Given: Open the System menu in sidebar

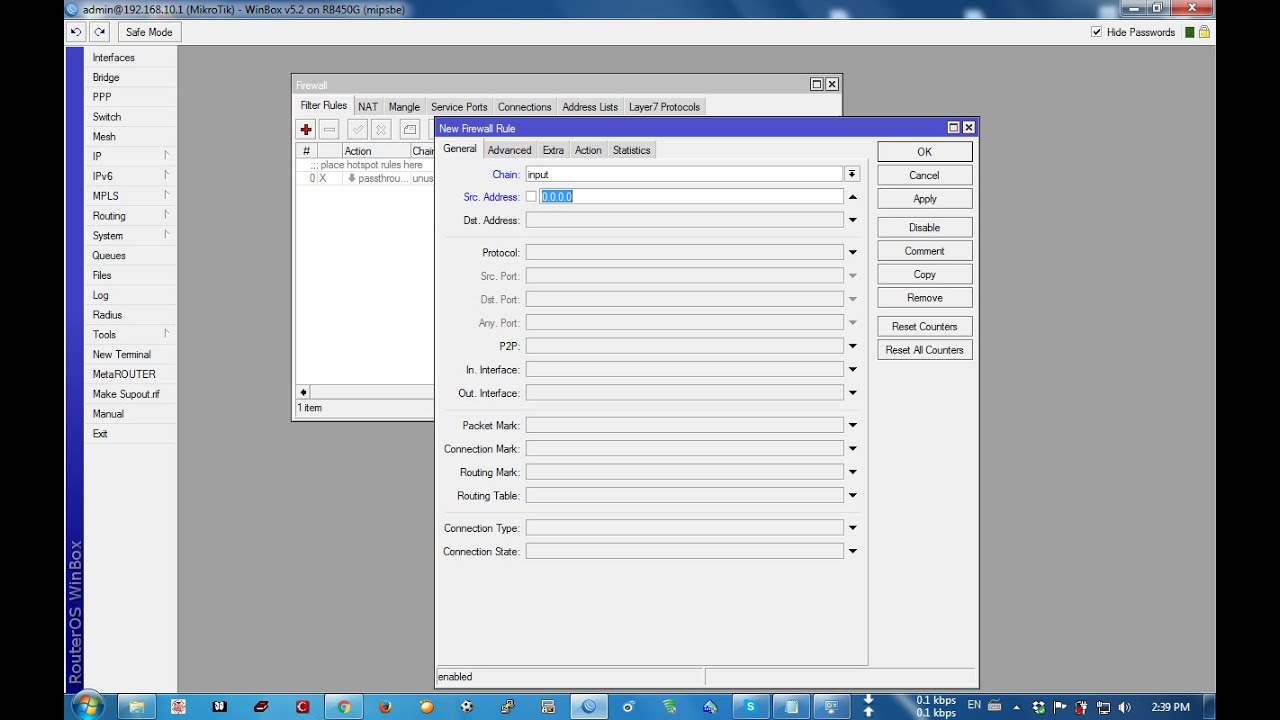Looking at the screenshot, I should coord(130,235).
